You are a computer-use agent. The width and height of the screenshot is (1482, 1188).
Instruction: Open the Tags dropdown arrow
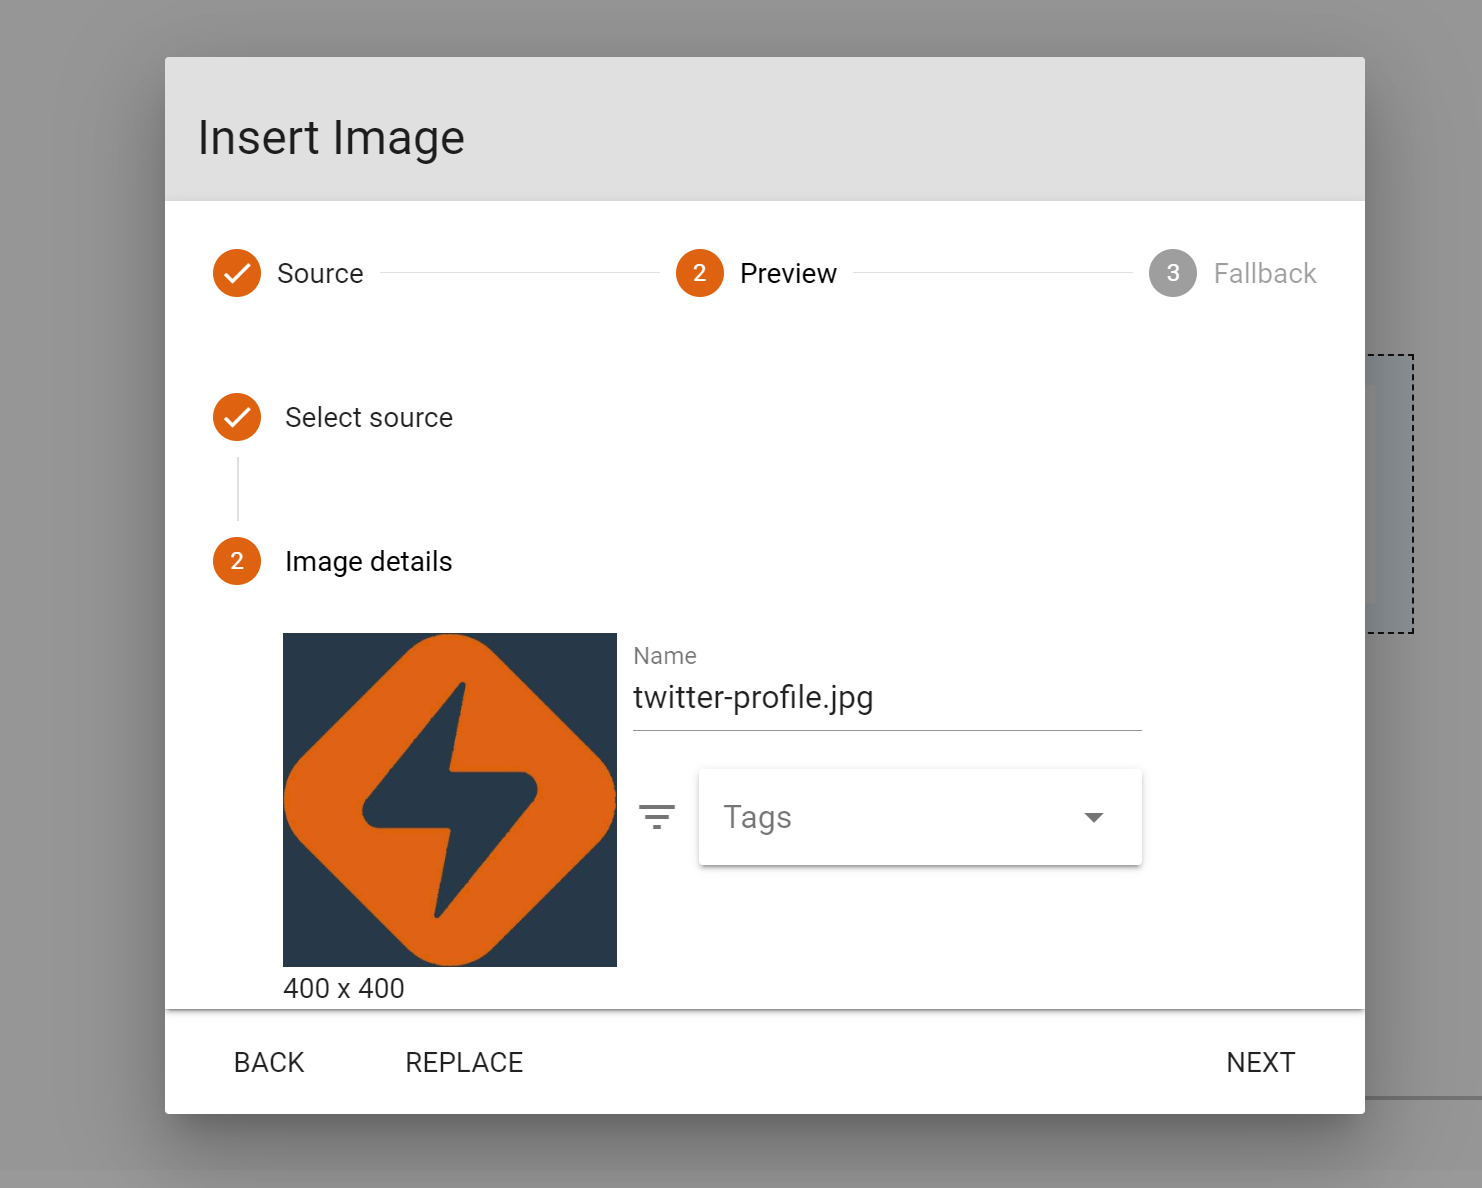pos(1094,817)
